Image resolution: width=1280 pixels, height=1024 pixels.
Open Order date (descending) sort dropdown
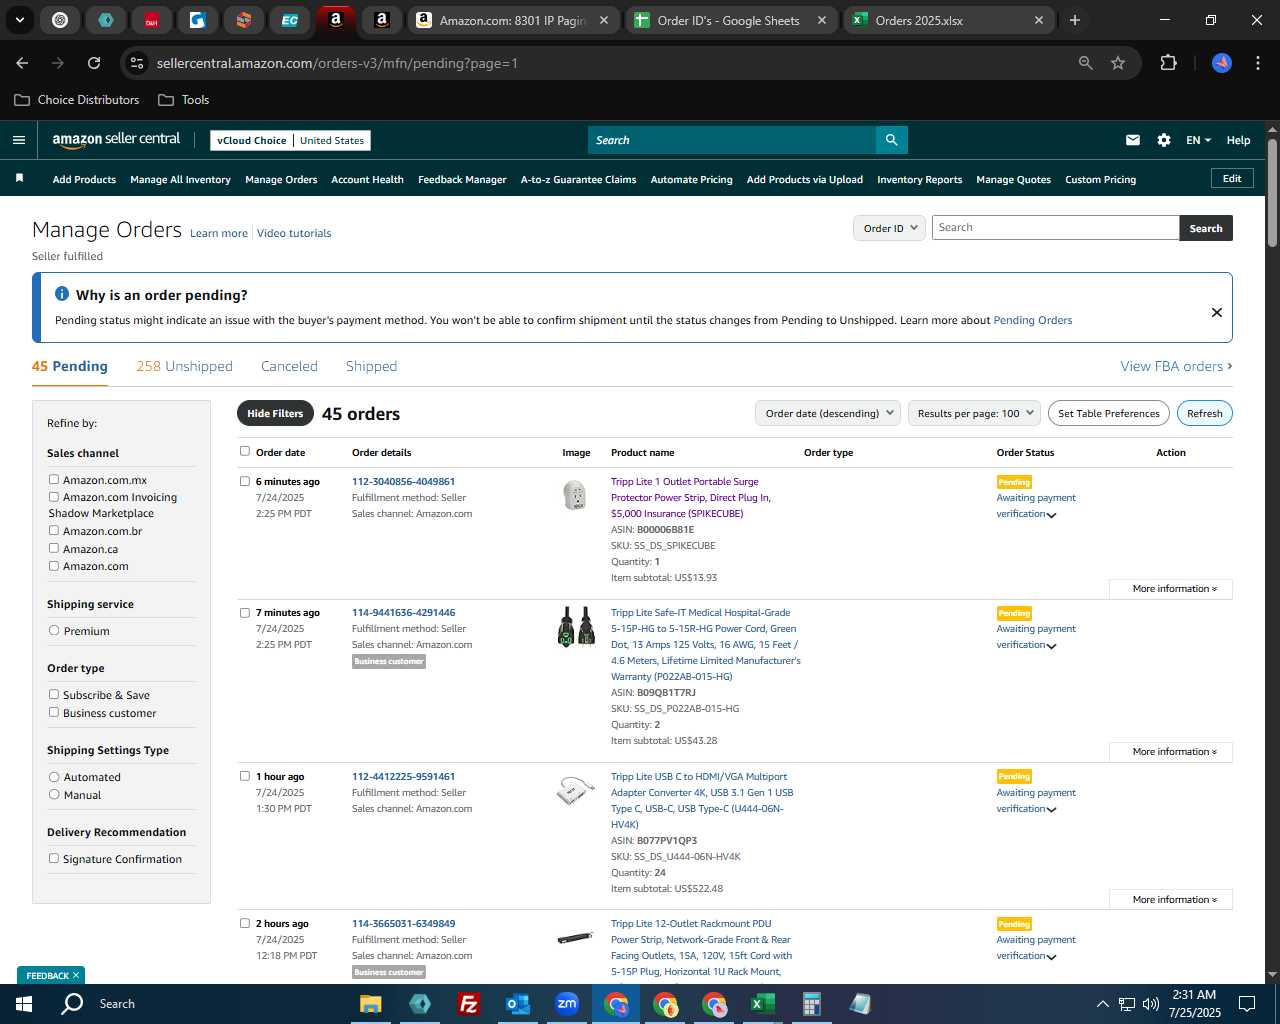pyautogui.click(x=827, y=413)
